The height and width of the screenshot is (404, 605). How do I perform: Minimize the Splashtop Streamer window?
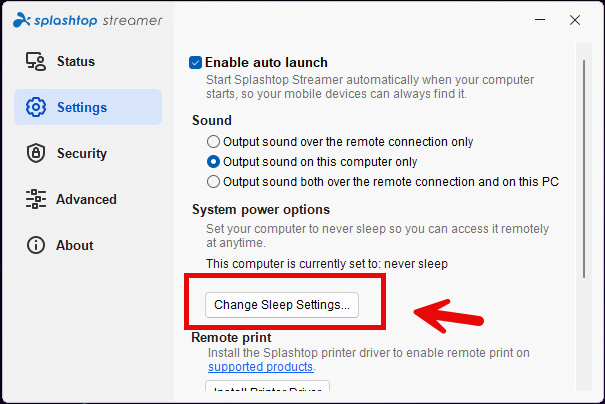(529, 20)
